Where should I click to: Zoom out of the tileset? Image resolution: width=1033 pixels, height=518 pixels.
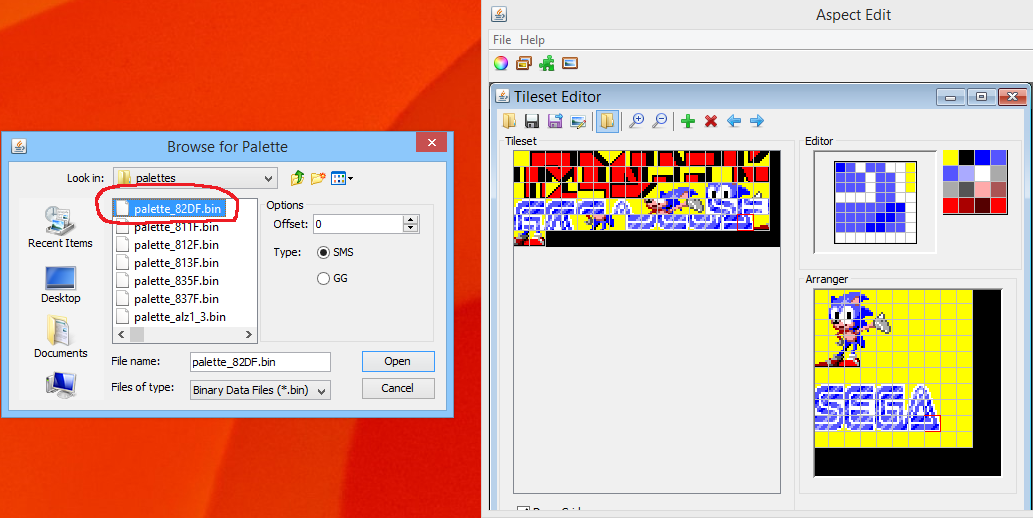659,121
